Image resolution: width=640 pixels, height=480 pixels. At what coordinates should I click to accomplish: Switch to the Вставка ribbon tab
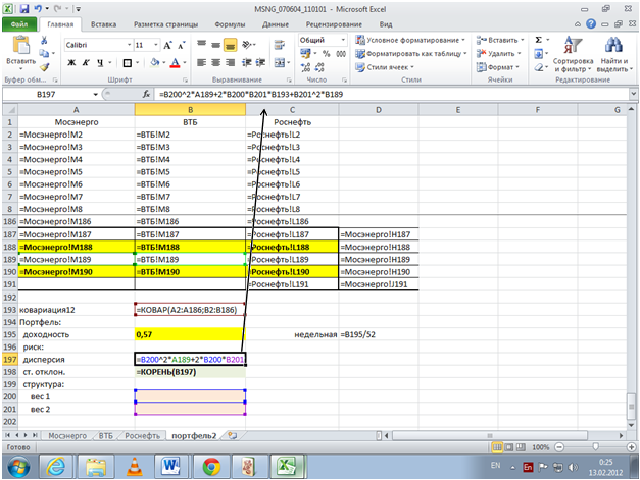click(103, 24)
